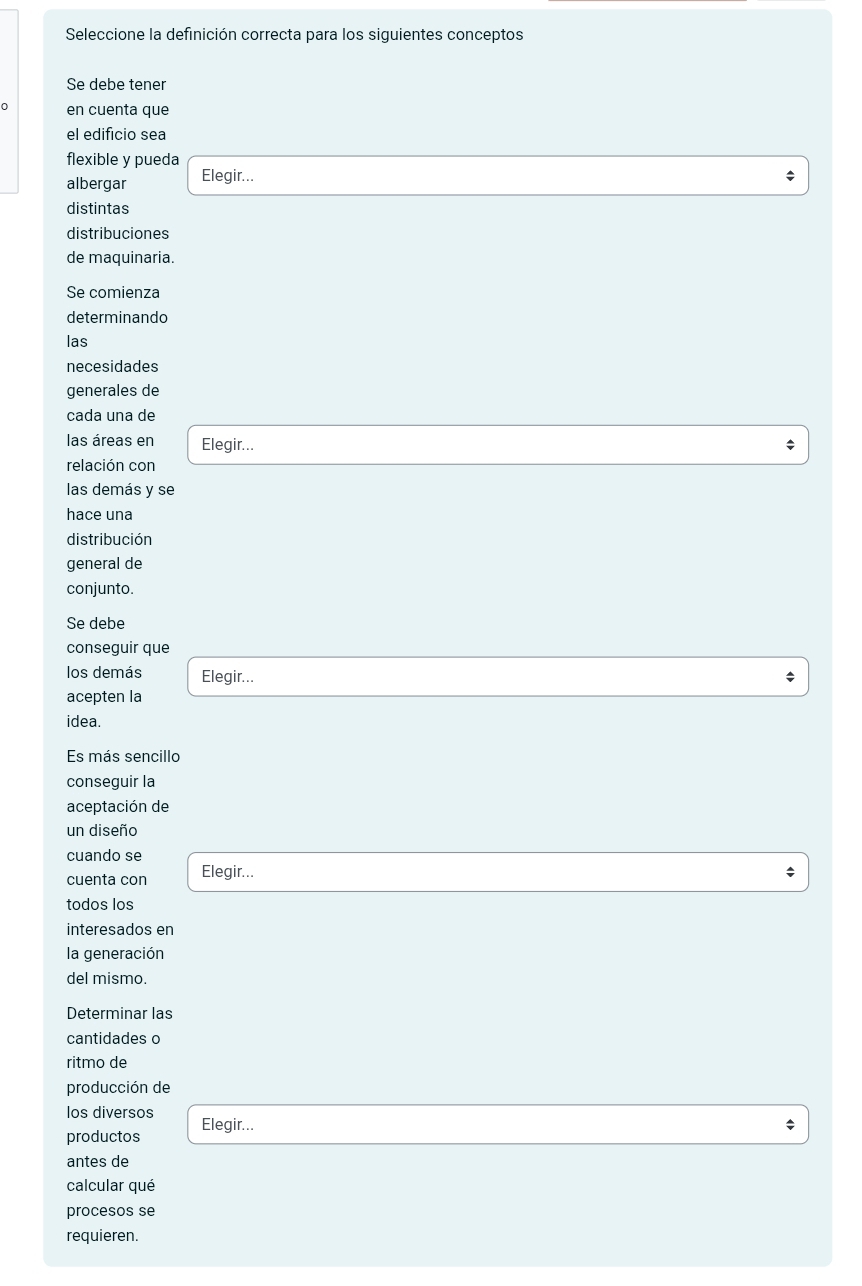Image resolution: width=862 pixels, height=1286 pixels.
Task: Open the Elegir dropdown for the flexible building statement
Action: (498, 176)
